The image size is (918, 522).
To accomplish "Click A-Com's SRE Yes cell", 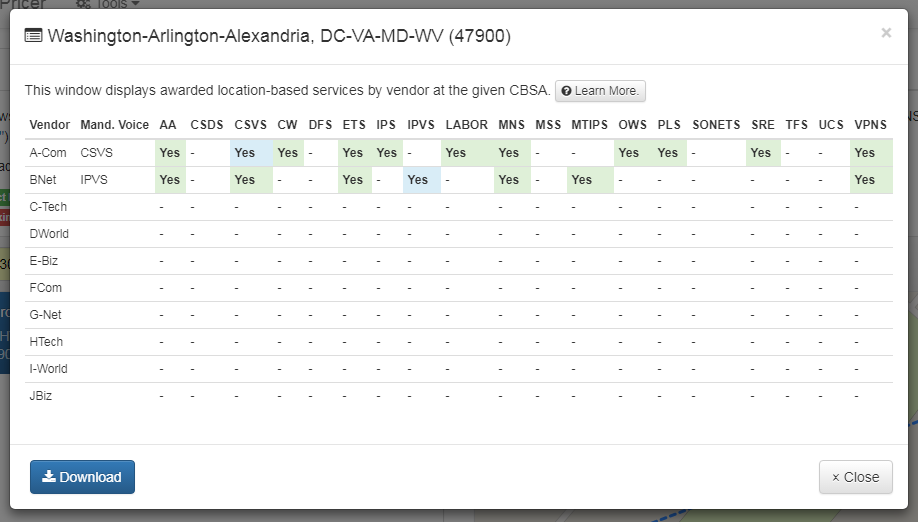I will [762, 153].
